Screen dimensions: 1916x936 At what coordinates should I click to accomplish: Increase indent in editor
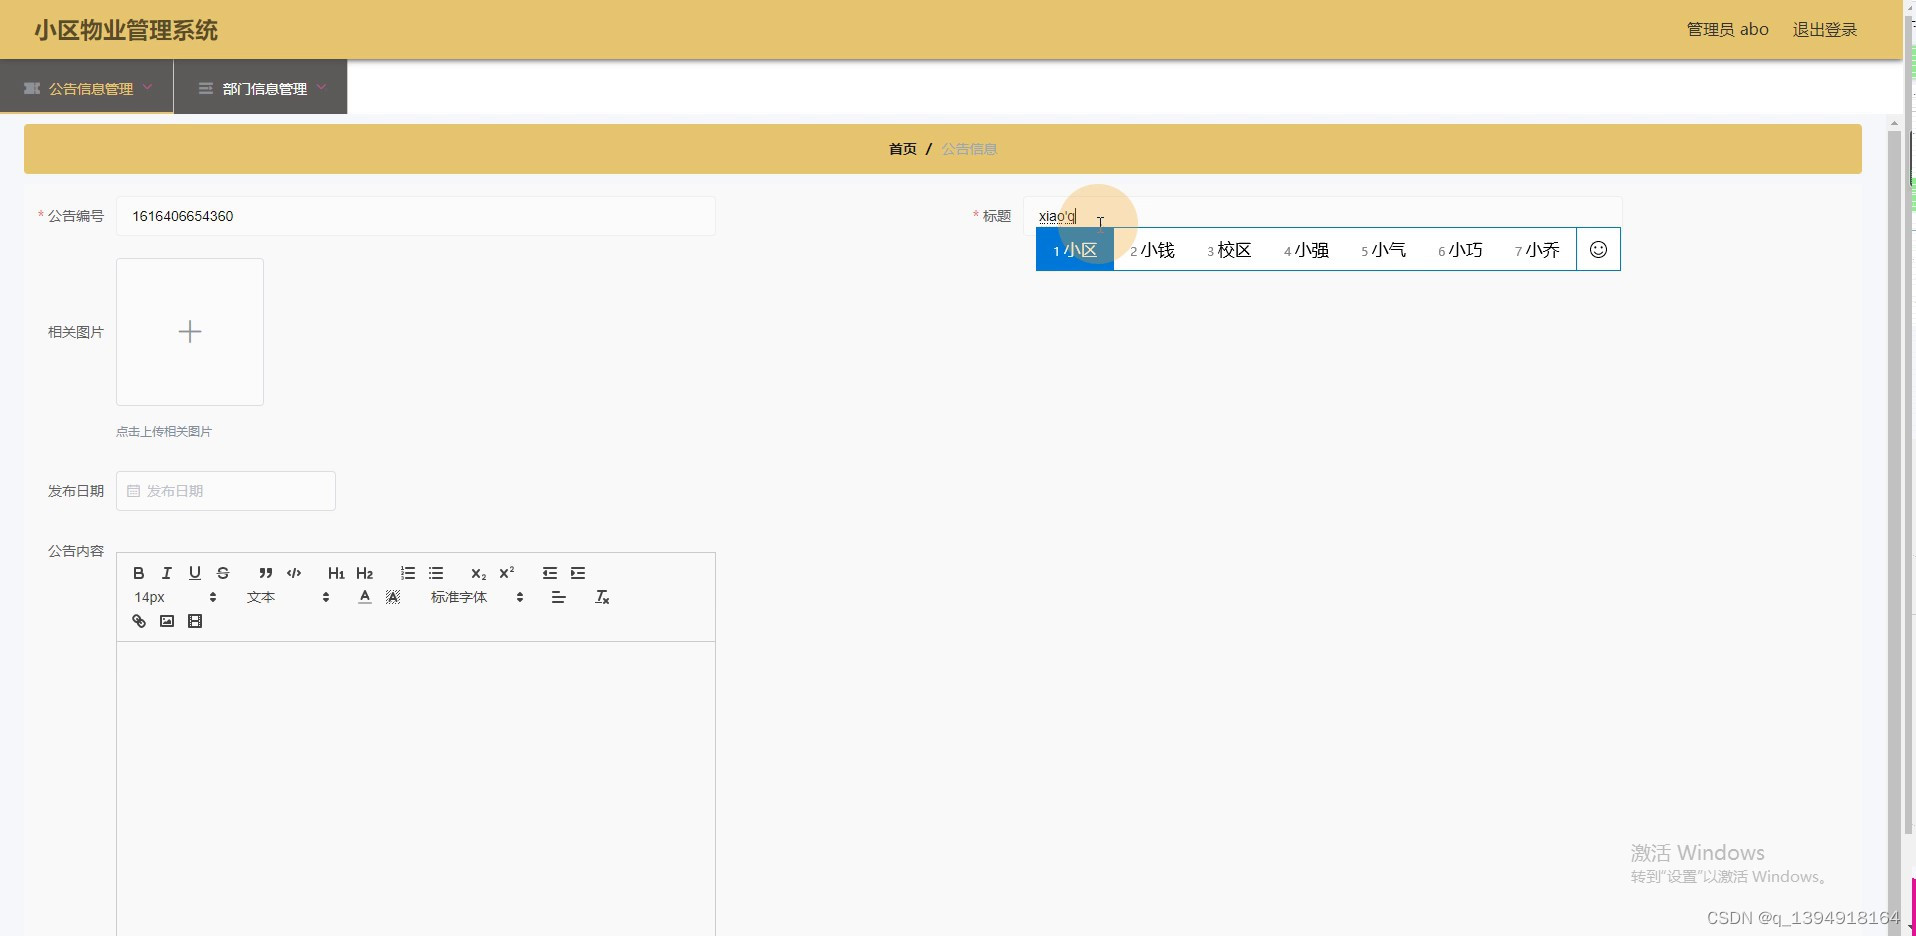[578, 573]
